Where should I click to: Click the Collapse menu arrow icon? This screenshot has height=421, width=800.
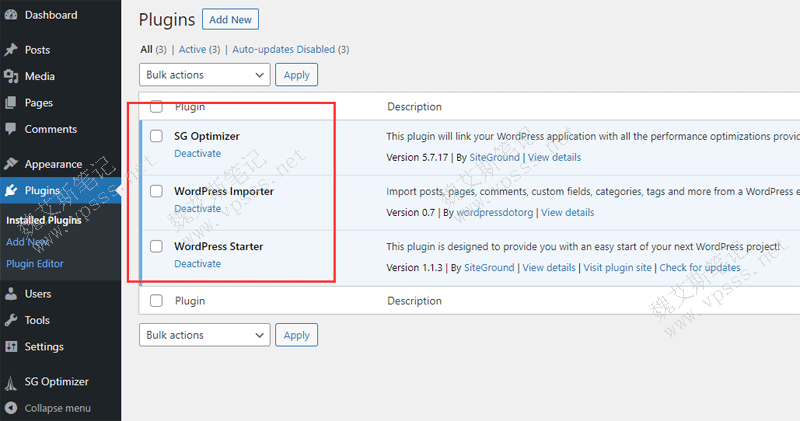(x=11, y=408)
